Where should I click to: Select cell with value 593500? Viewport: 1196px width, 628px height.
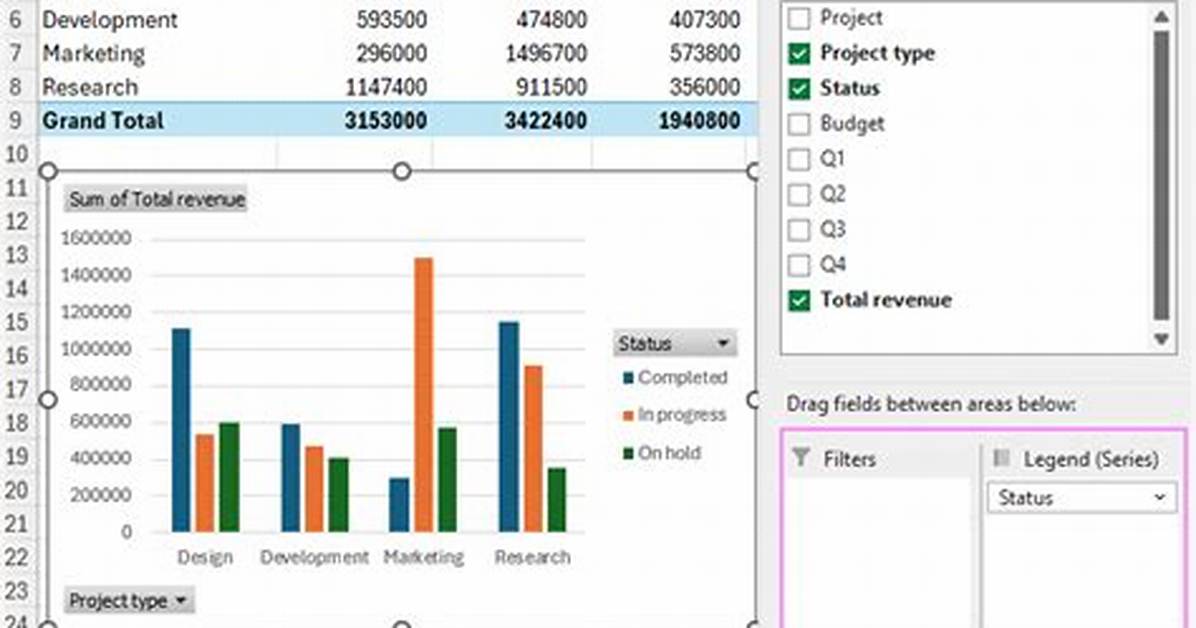391,20
